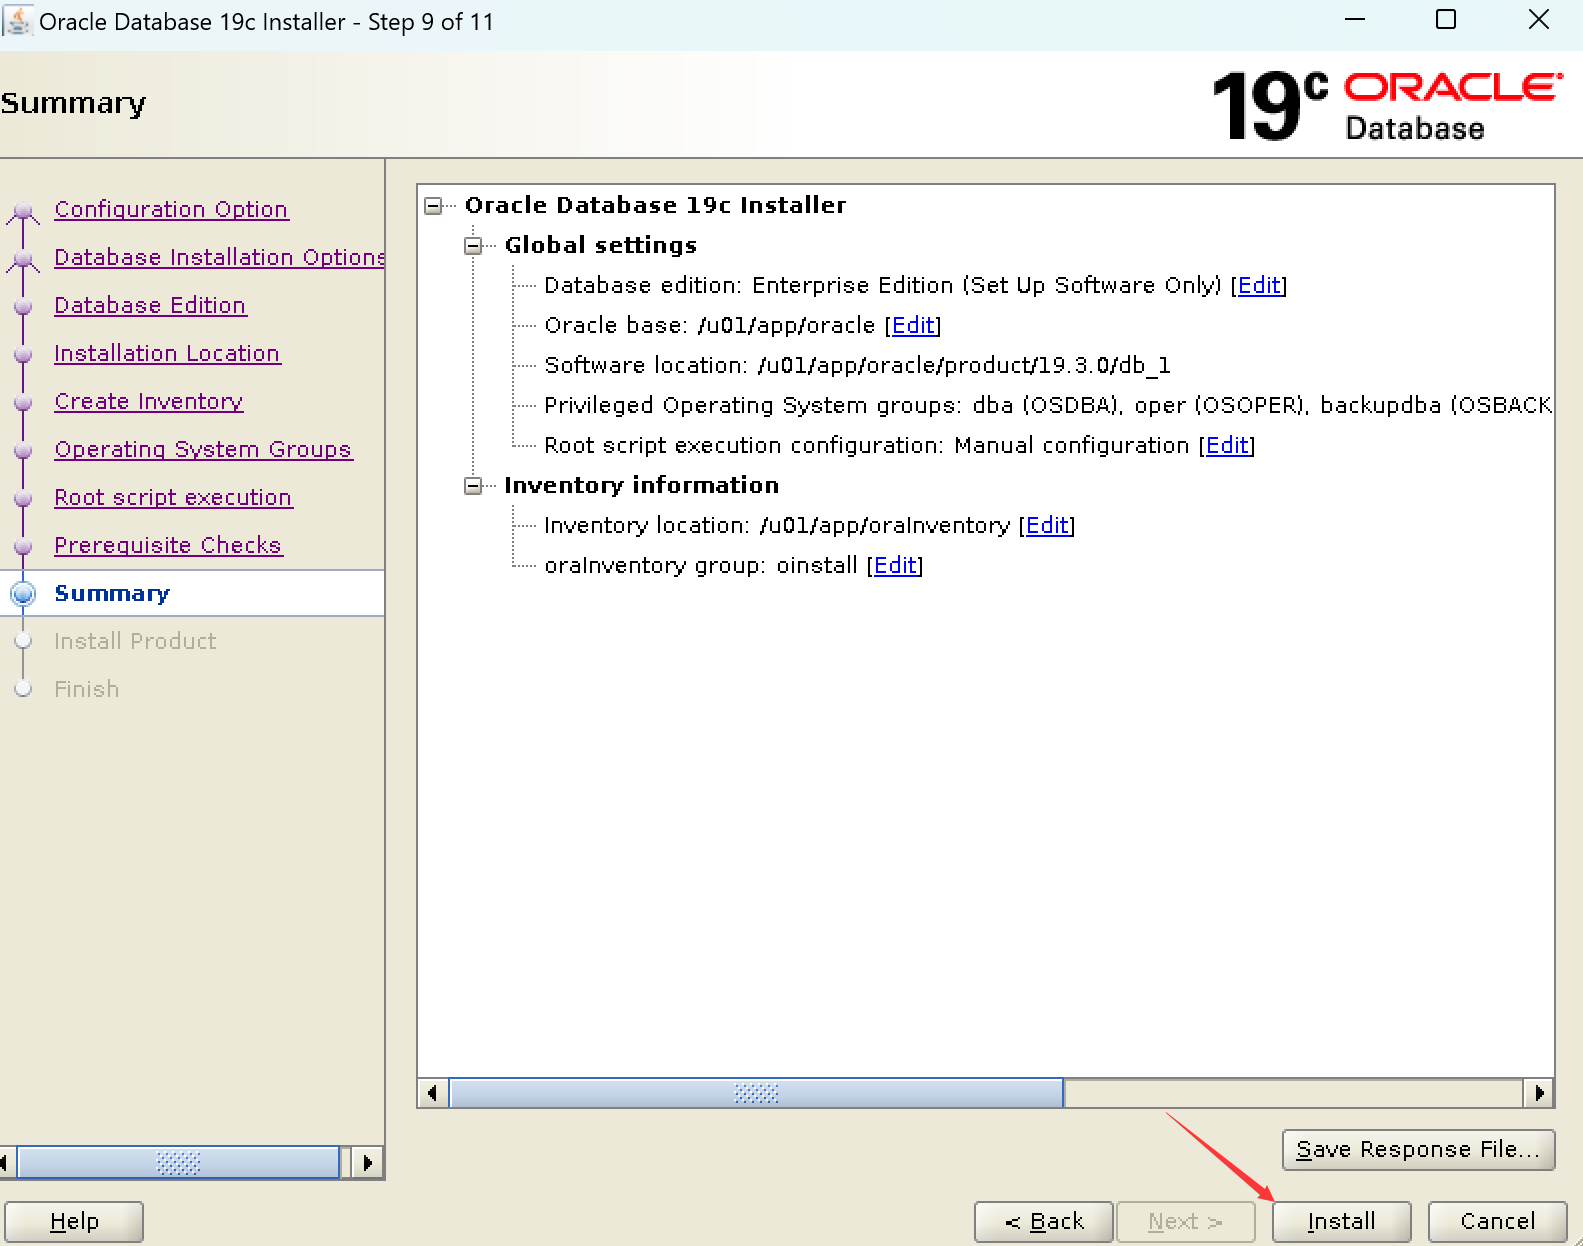Jump to Database Edition step
Viewport: 1583px width, 1246px height.
coord(150,305)
